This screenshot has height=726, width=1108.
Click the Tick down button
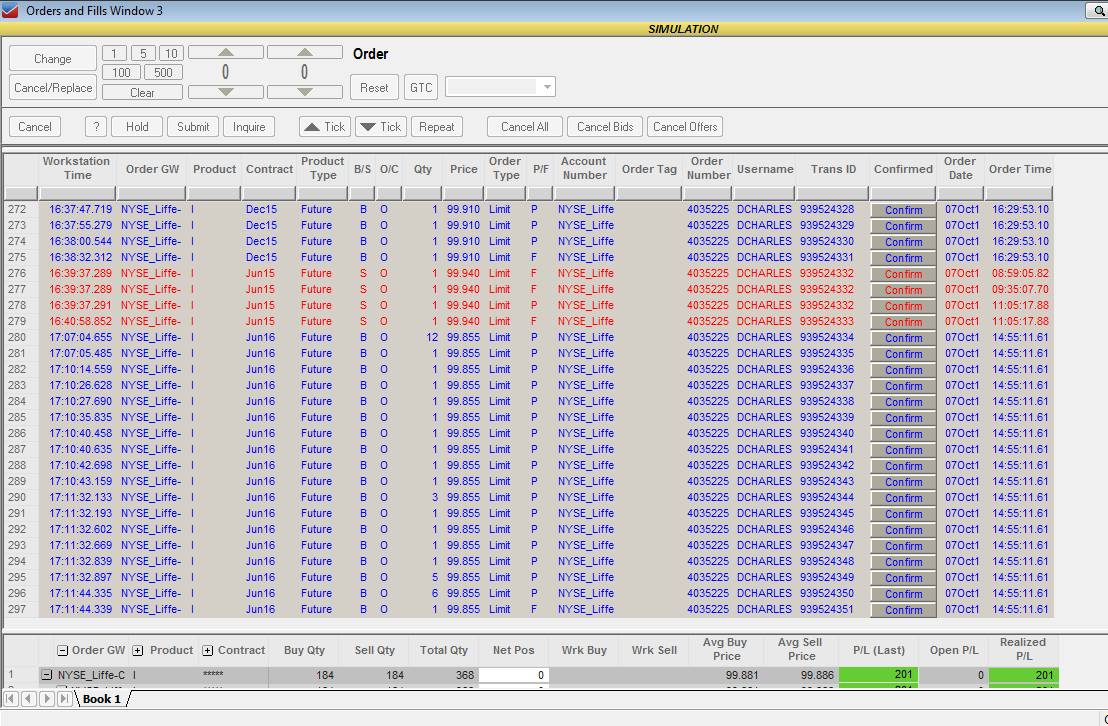pos(381,127)
